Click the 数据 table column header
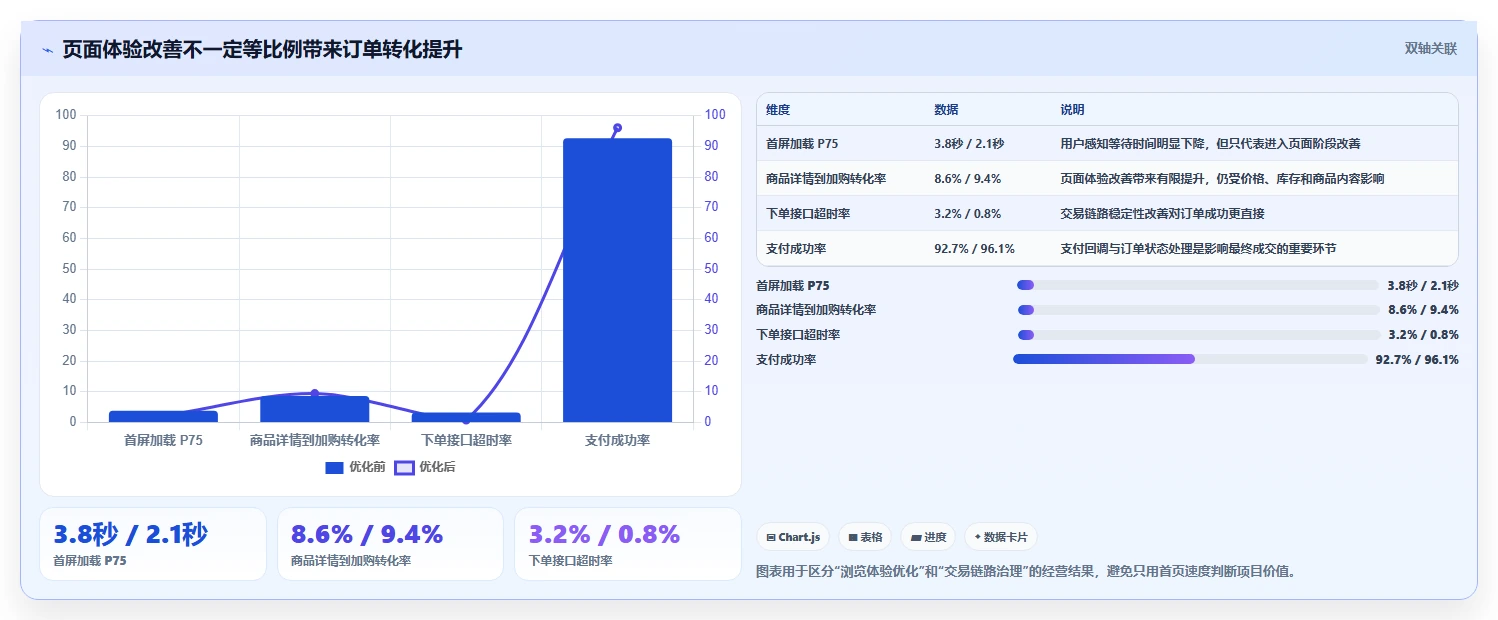Image resolution: width=1498 pixels, height=620 pixels. (x=946, y=110)
